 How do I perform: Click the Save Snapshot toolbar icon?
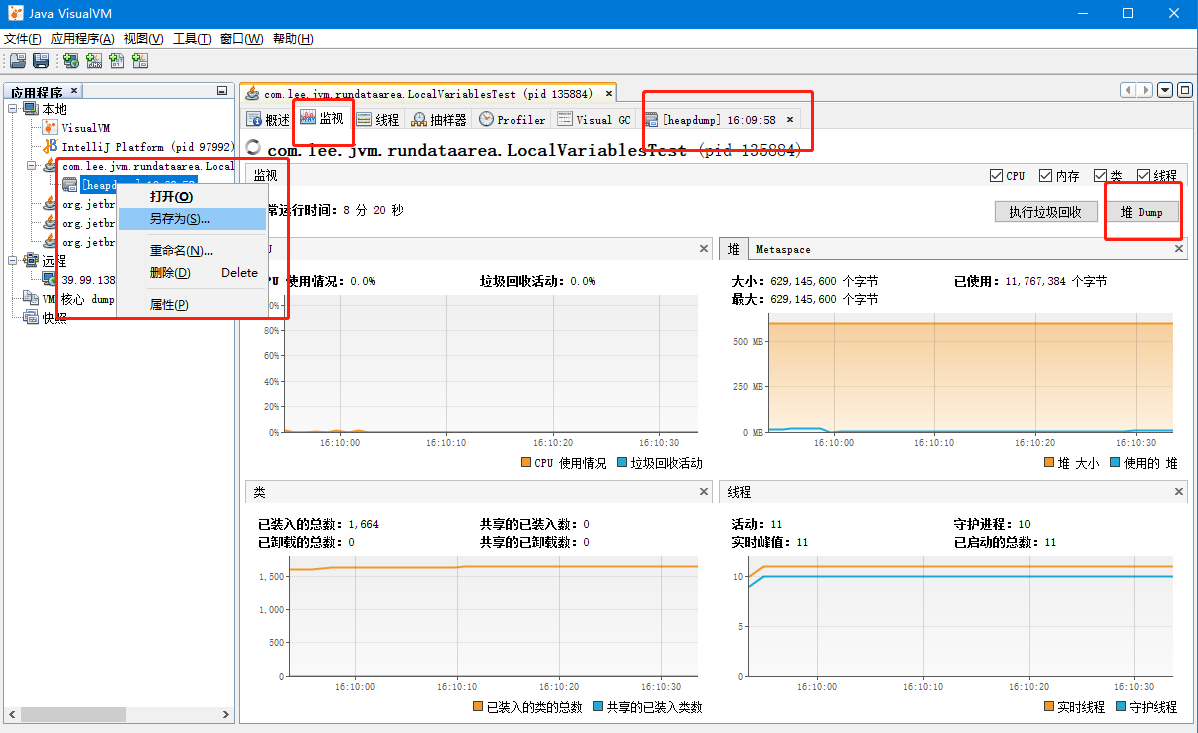click(x=40, y=60)
